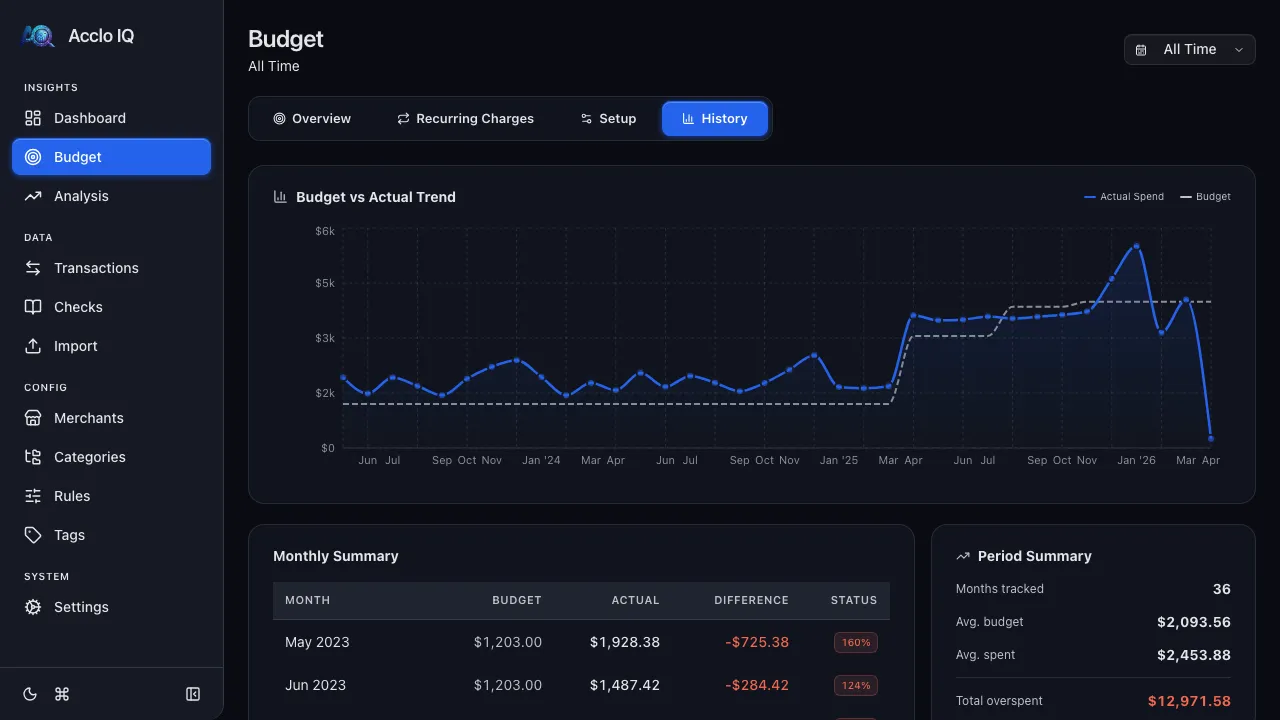
Task: Open the Settings page
Action: point(111,607)
